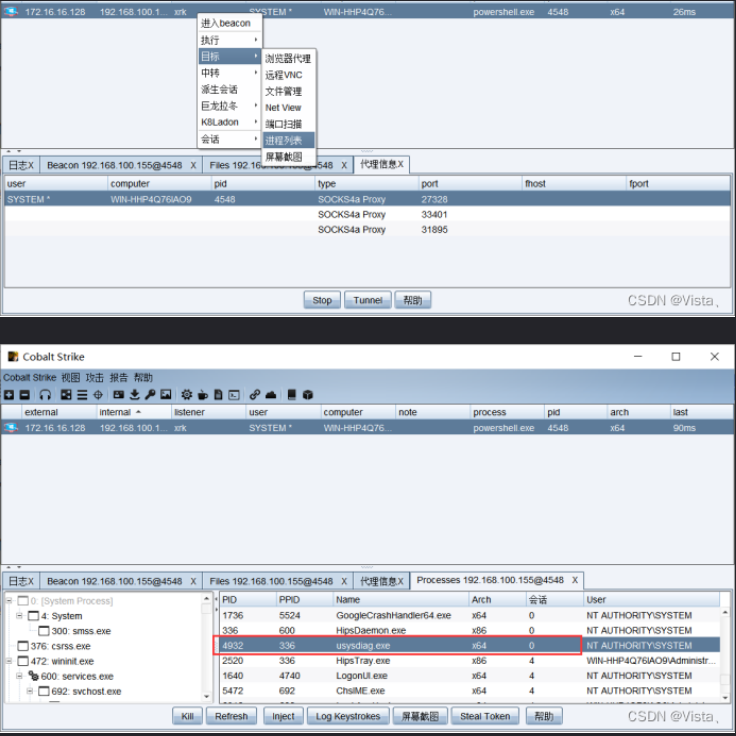
Task: Click the gear icon beside 600: services.exe
Action: pyautogui.click(x=33, y=676)
